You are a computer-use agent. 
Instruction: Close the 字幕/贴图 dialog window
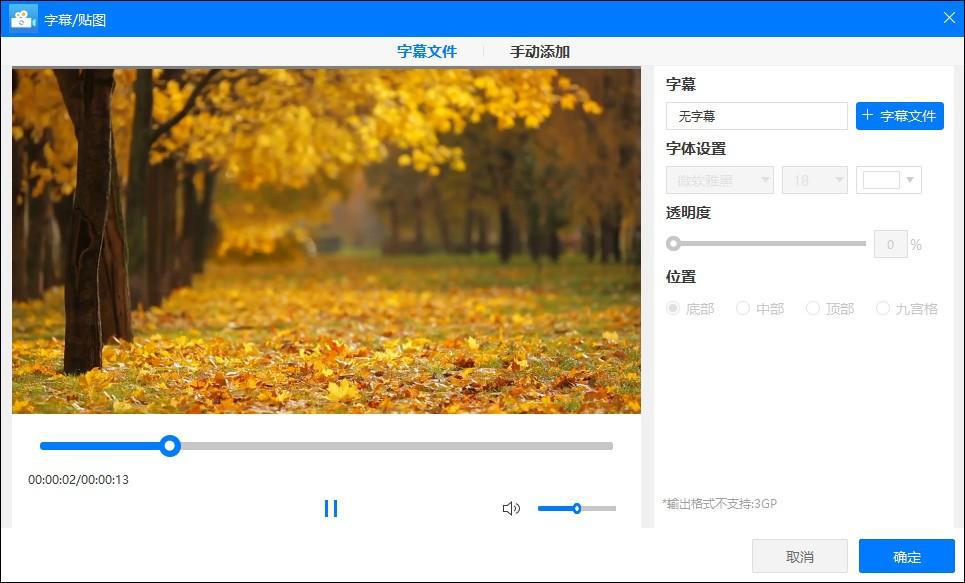(949, 18)
